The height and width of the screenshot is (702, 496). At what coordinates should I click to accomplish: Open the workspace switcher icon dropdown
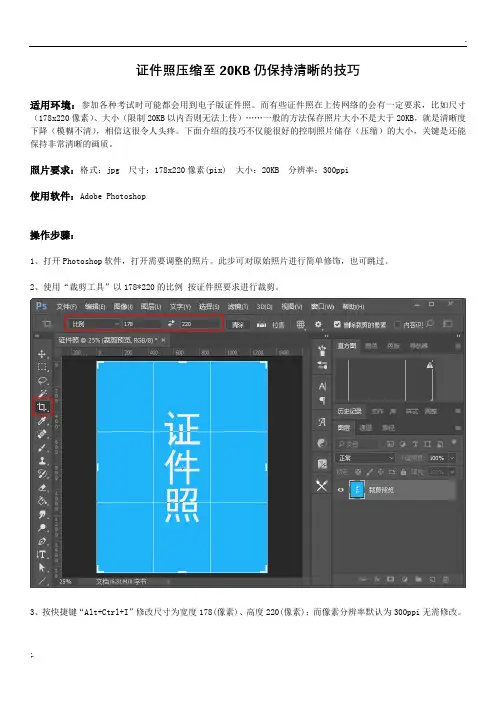click(x=447, y=323)
